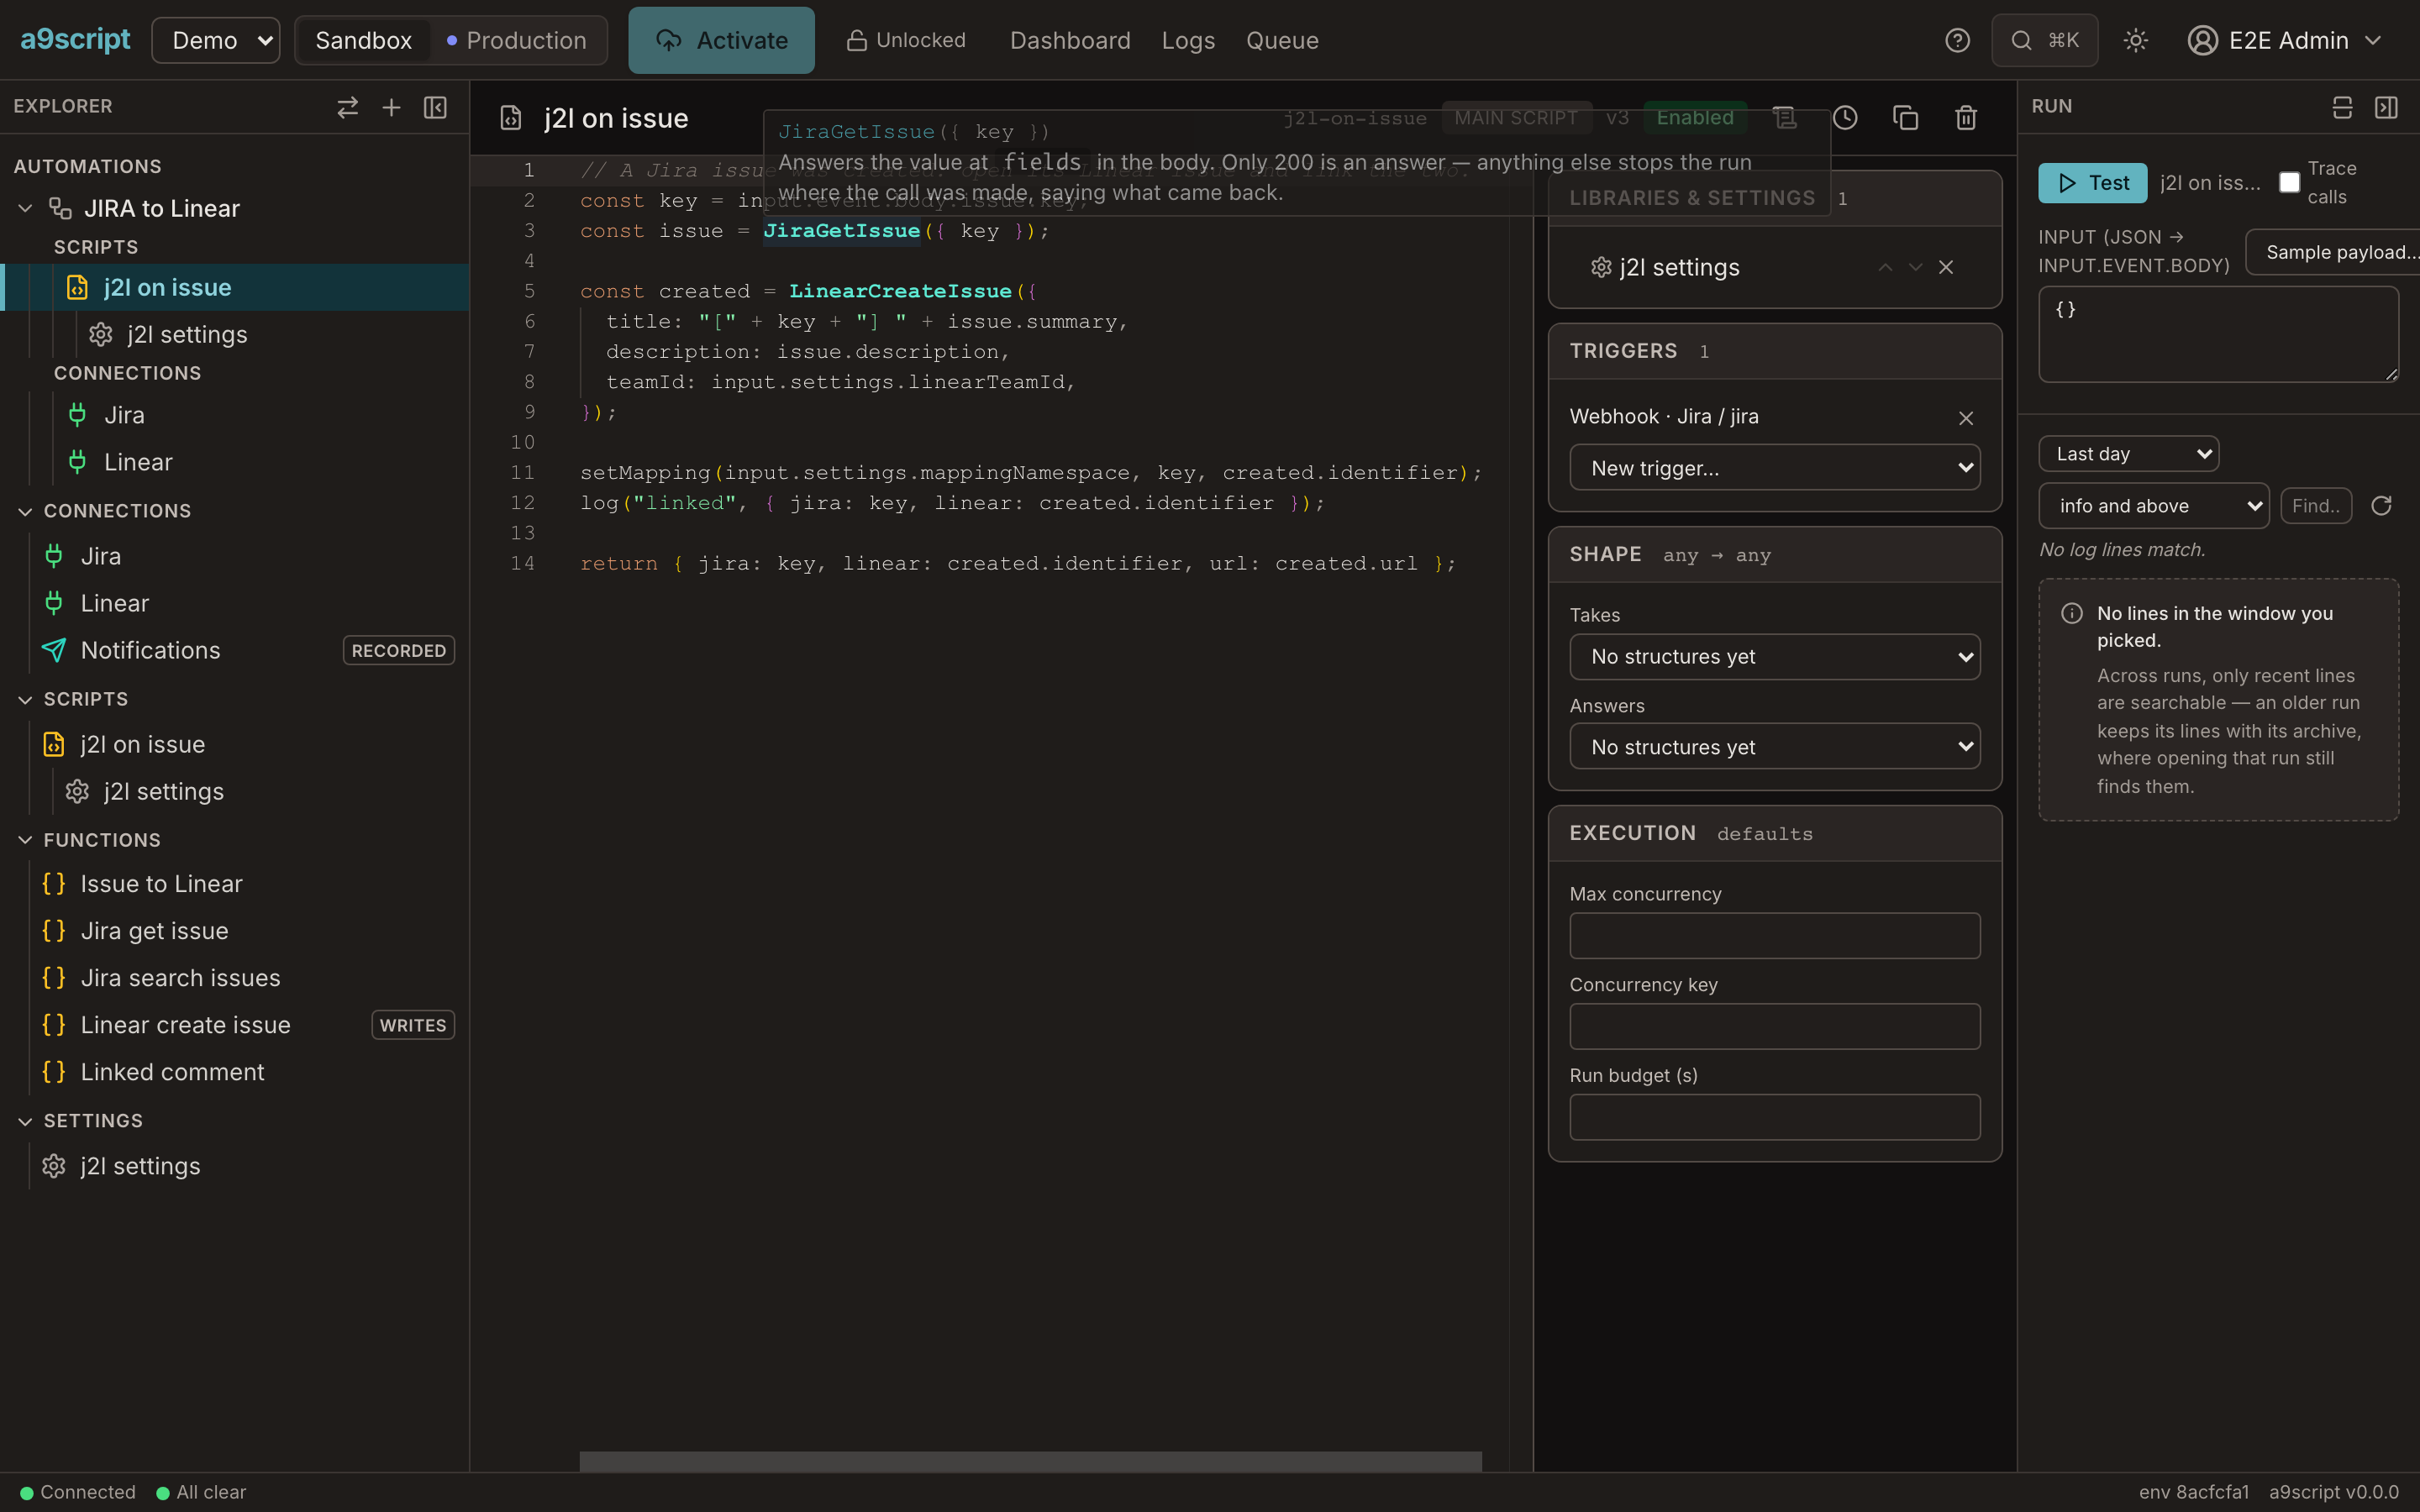Click the script file icon beside the title
The height and width of the screenshot is (1512, 2420).
pos(511,118)
